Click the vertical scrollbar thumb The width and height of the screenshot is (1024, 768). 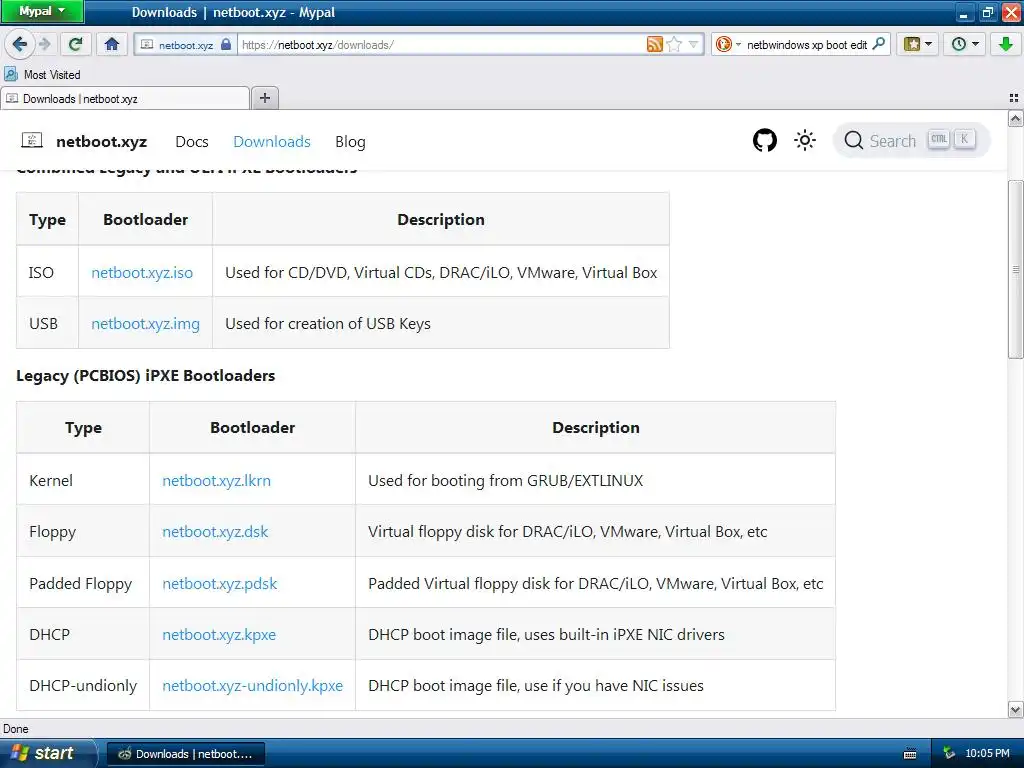point(1016,268)
